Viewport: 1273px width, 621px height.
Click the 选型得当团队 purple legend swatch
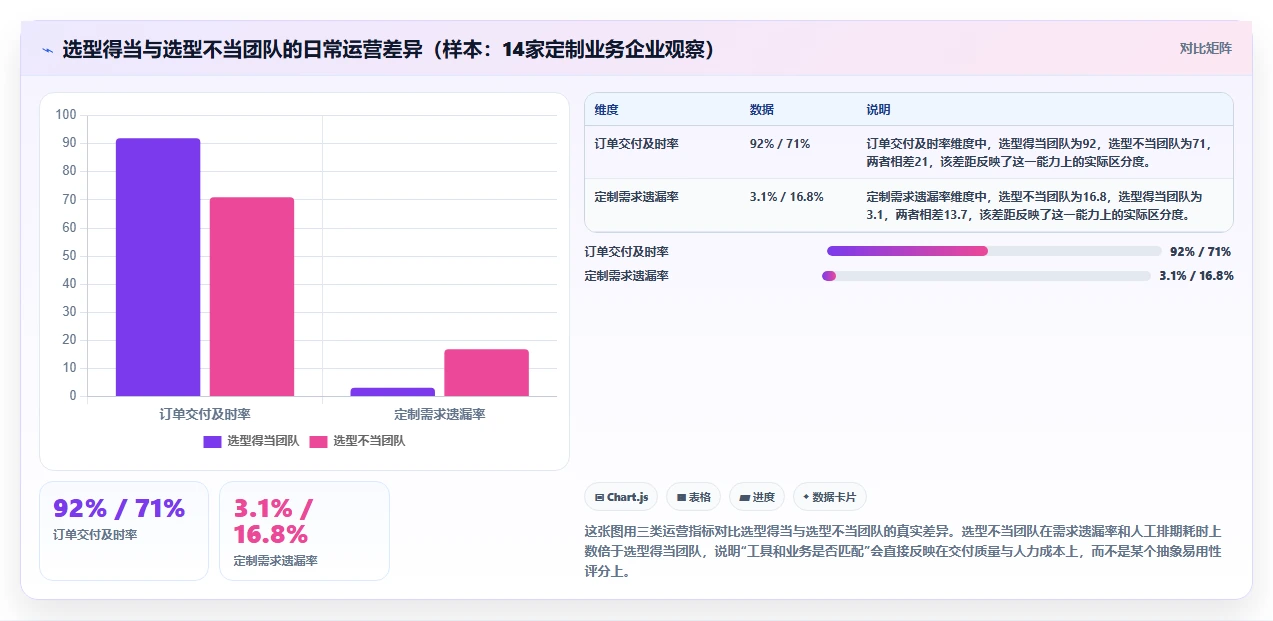click(212, 441)
